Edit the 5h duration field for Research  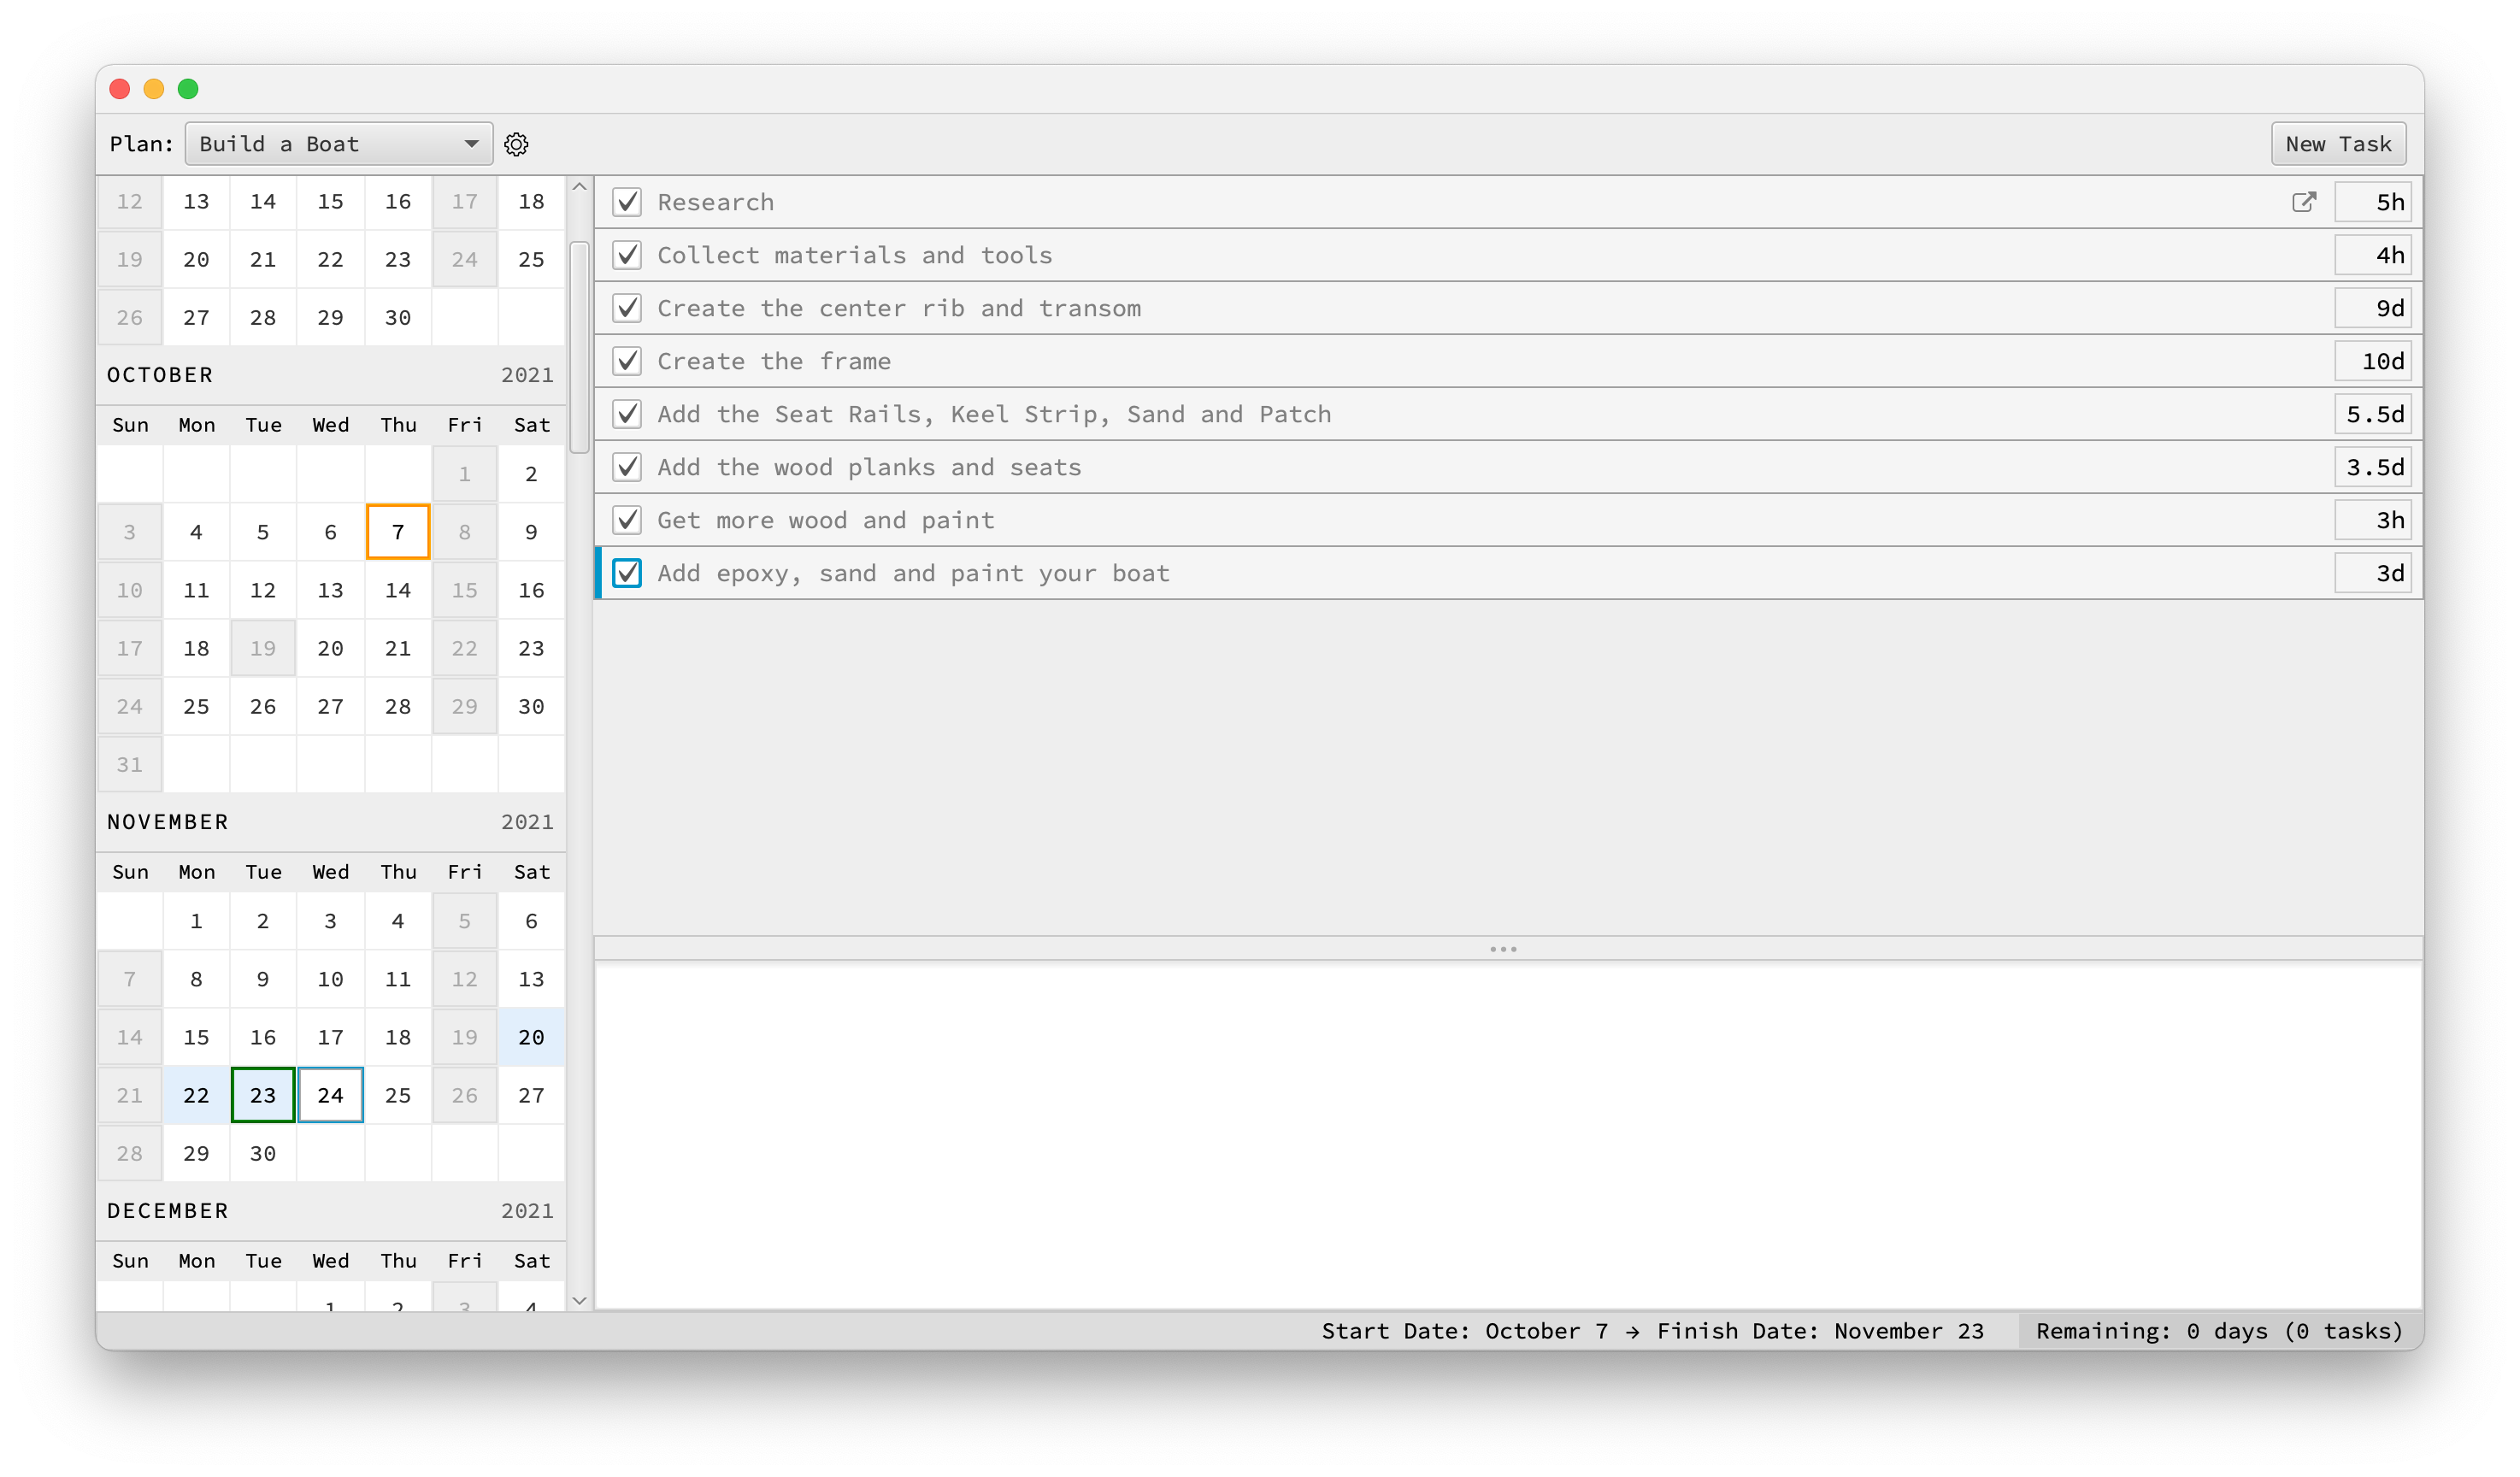[2372, 202]
